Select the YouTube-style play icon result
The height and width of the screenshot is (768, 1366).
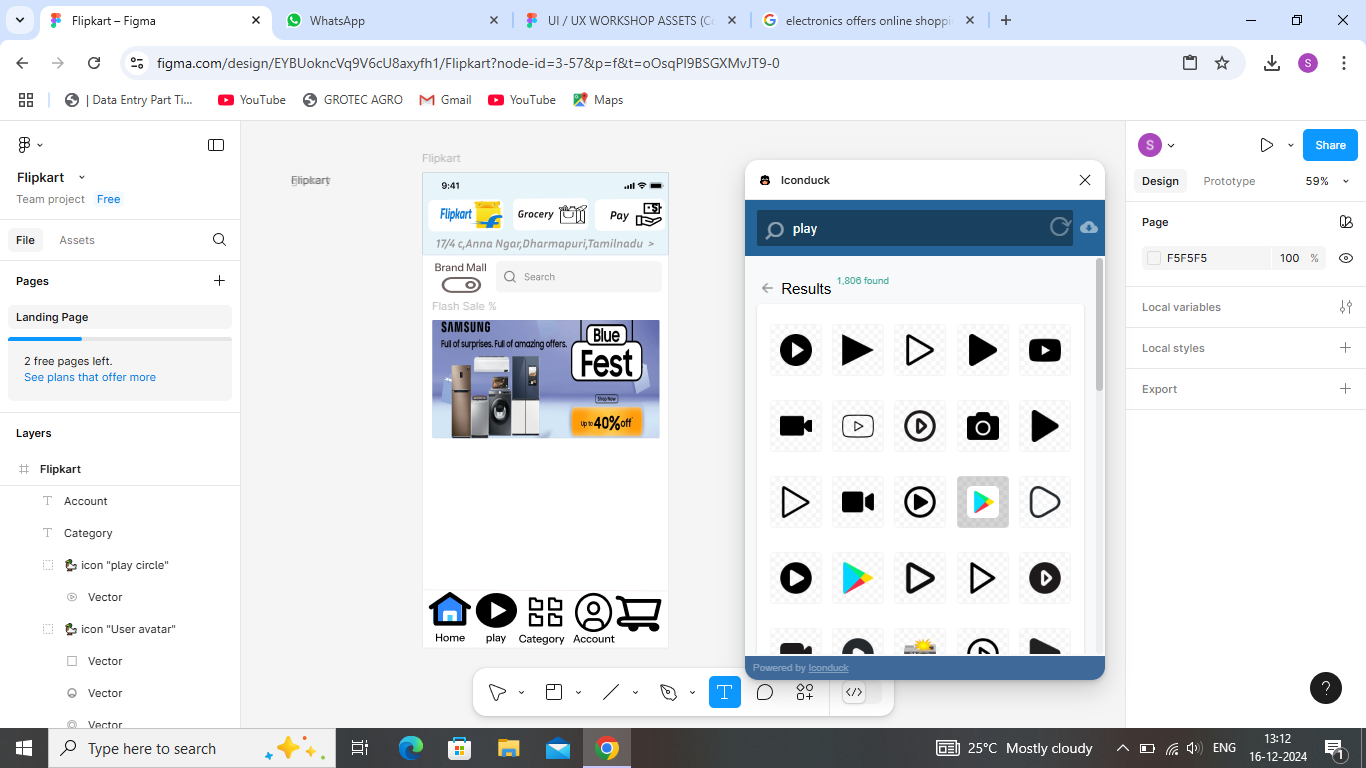(1045, 350)
